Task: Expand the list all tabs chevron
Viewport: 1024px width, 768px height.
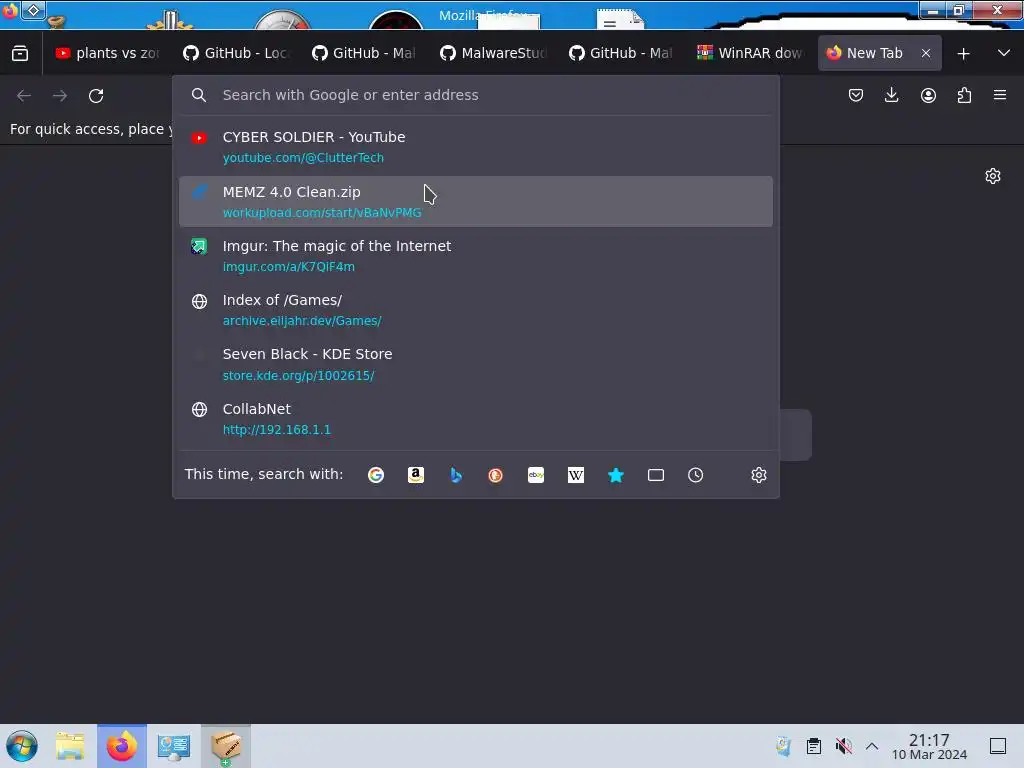Action: pyautogui.click(x=1004, y=53)
